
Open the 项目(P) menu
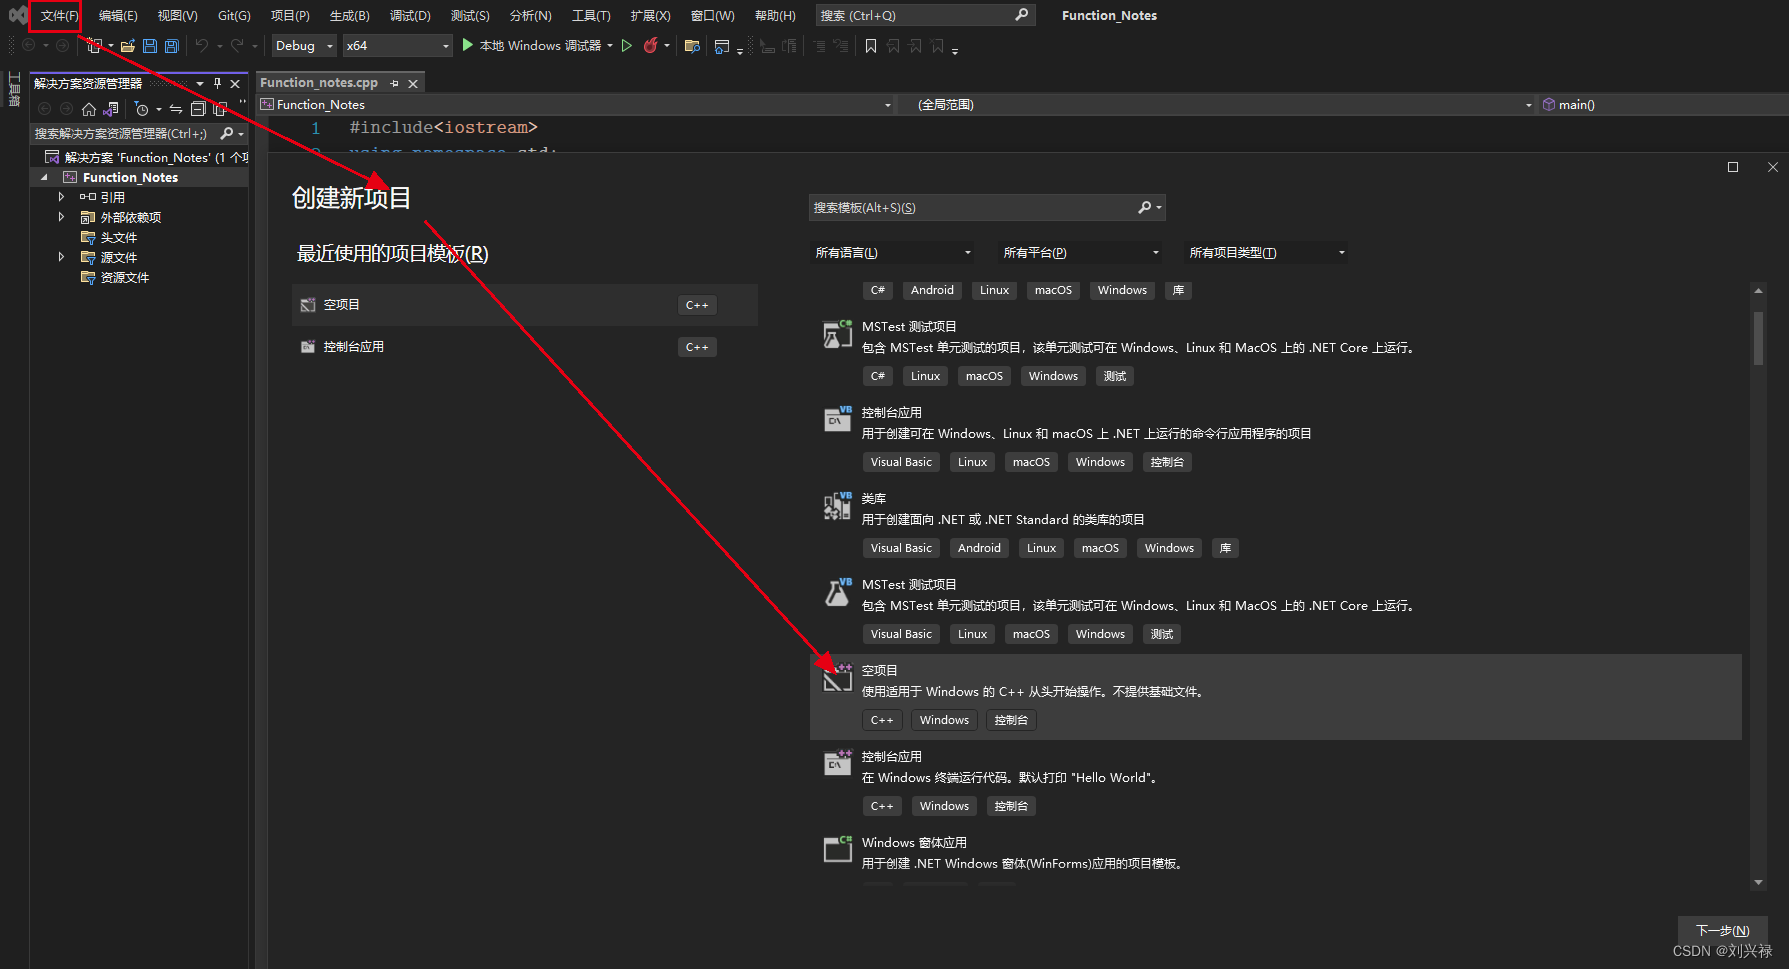[x=290, y=16]
